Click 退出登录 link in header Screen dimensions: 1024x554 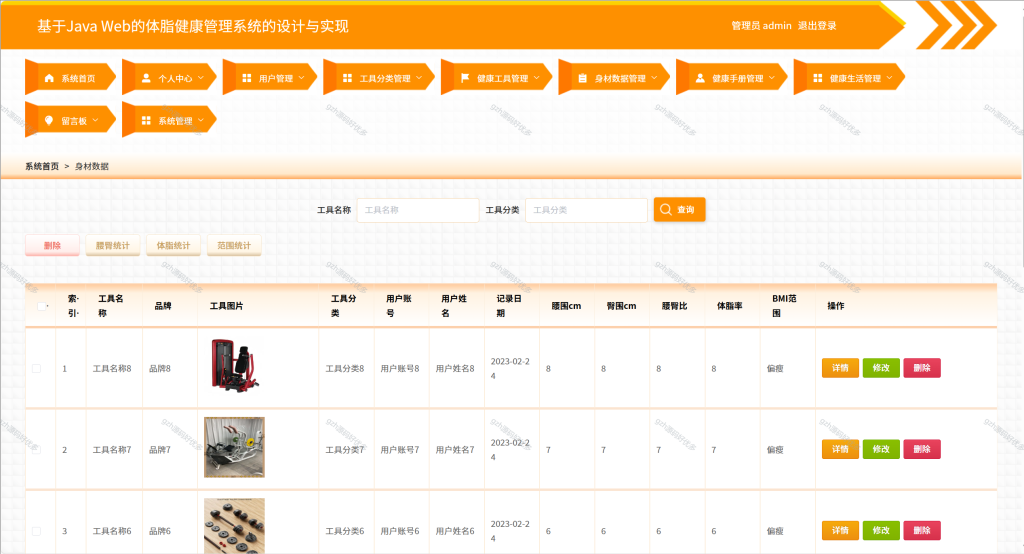(817, 25)
